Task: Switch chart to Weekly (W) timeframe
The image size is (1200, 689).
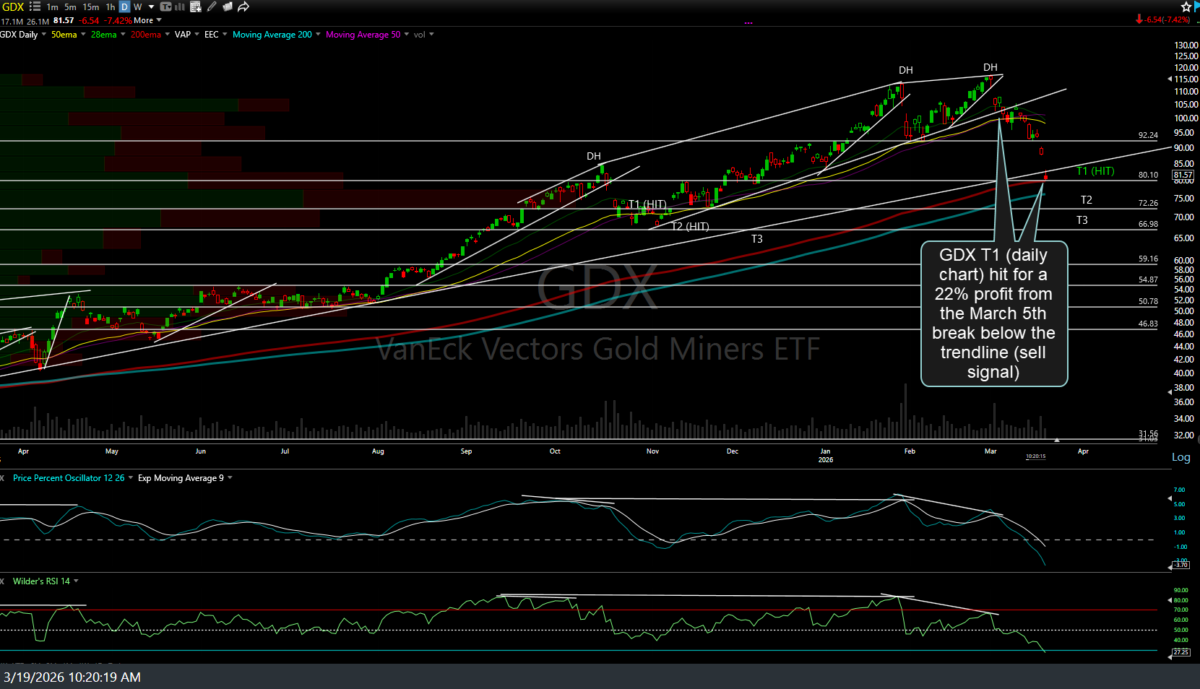Action: [138, 7]
